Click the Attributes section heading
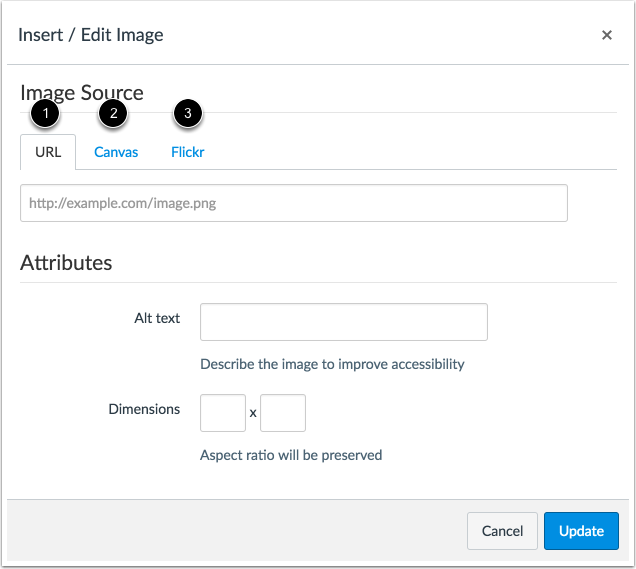This screenshot has width=636, height=569. click(x=66, y=262)
